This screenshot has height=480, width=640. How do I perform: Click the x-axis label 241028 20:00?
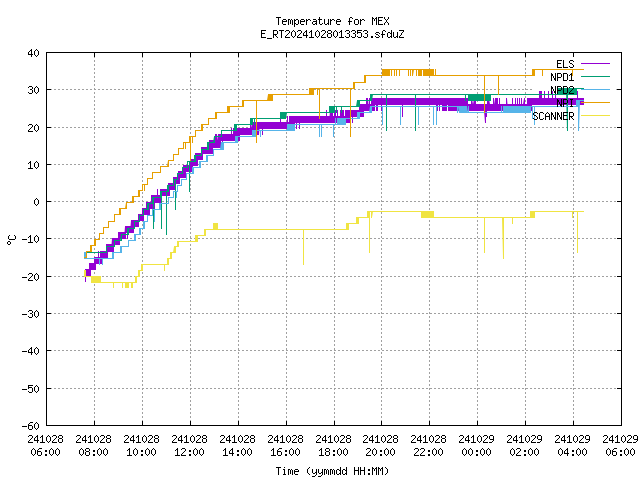[381, 445]
